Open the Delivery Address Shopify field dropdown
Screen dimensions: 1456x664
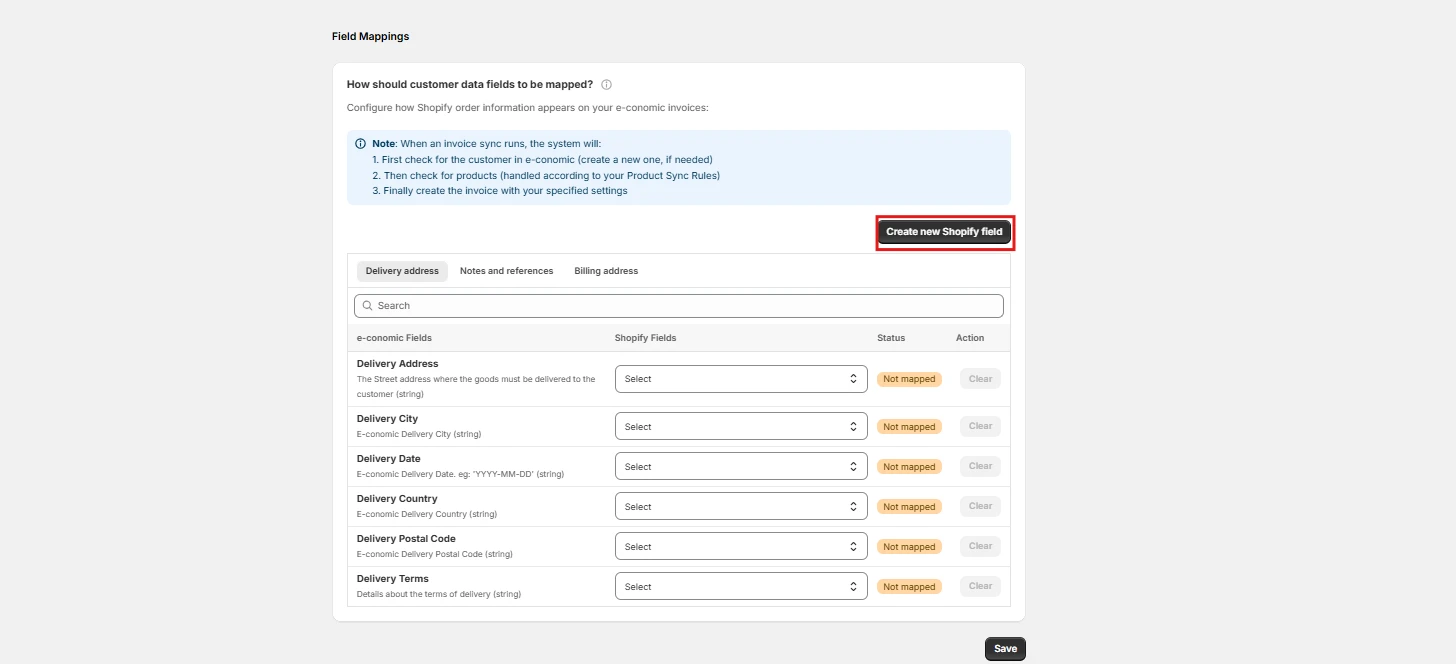pos(741,379)
